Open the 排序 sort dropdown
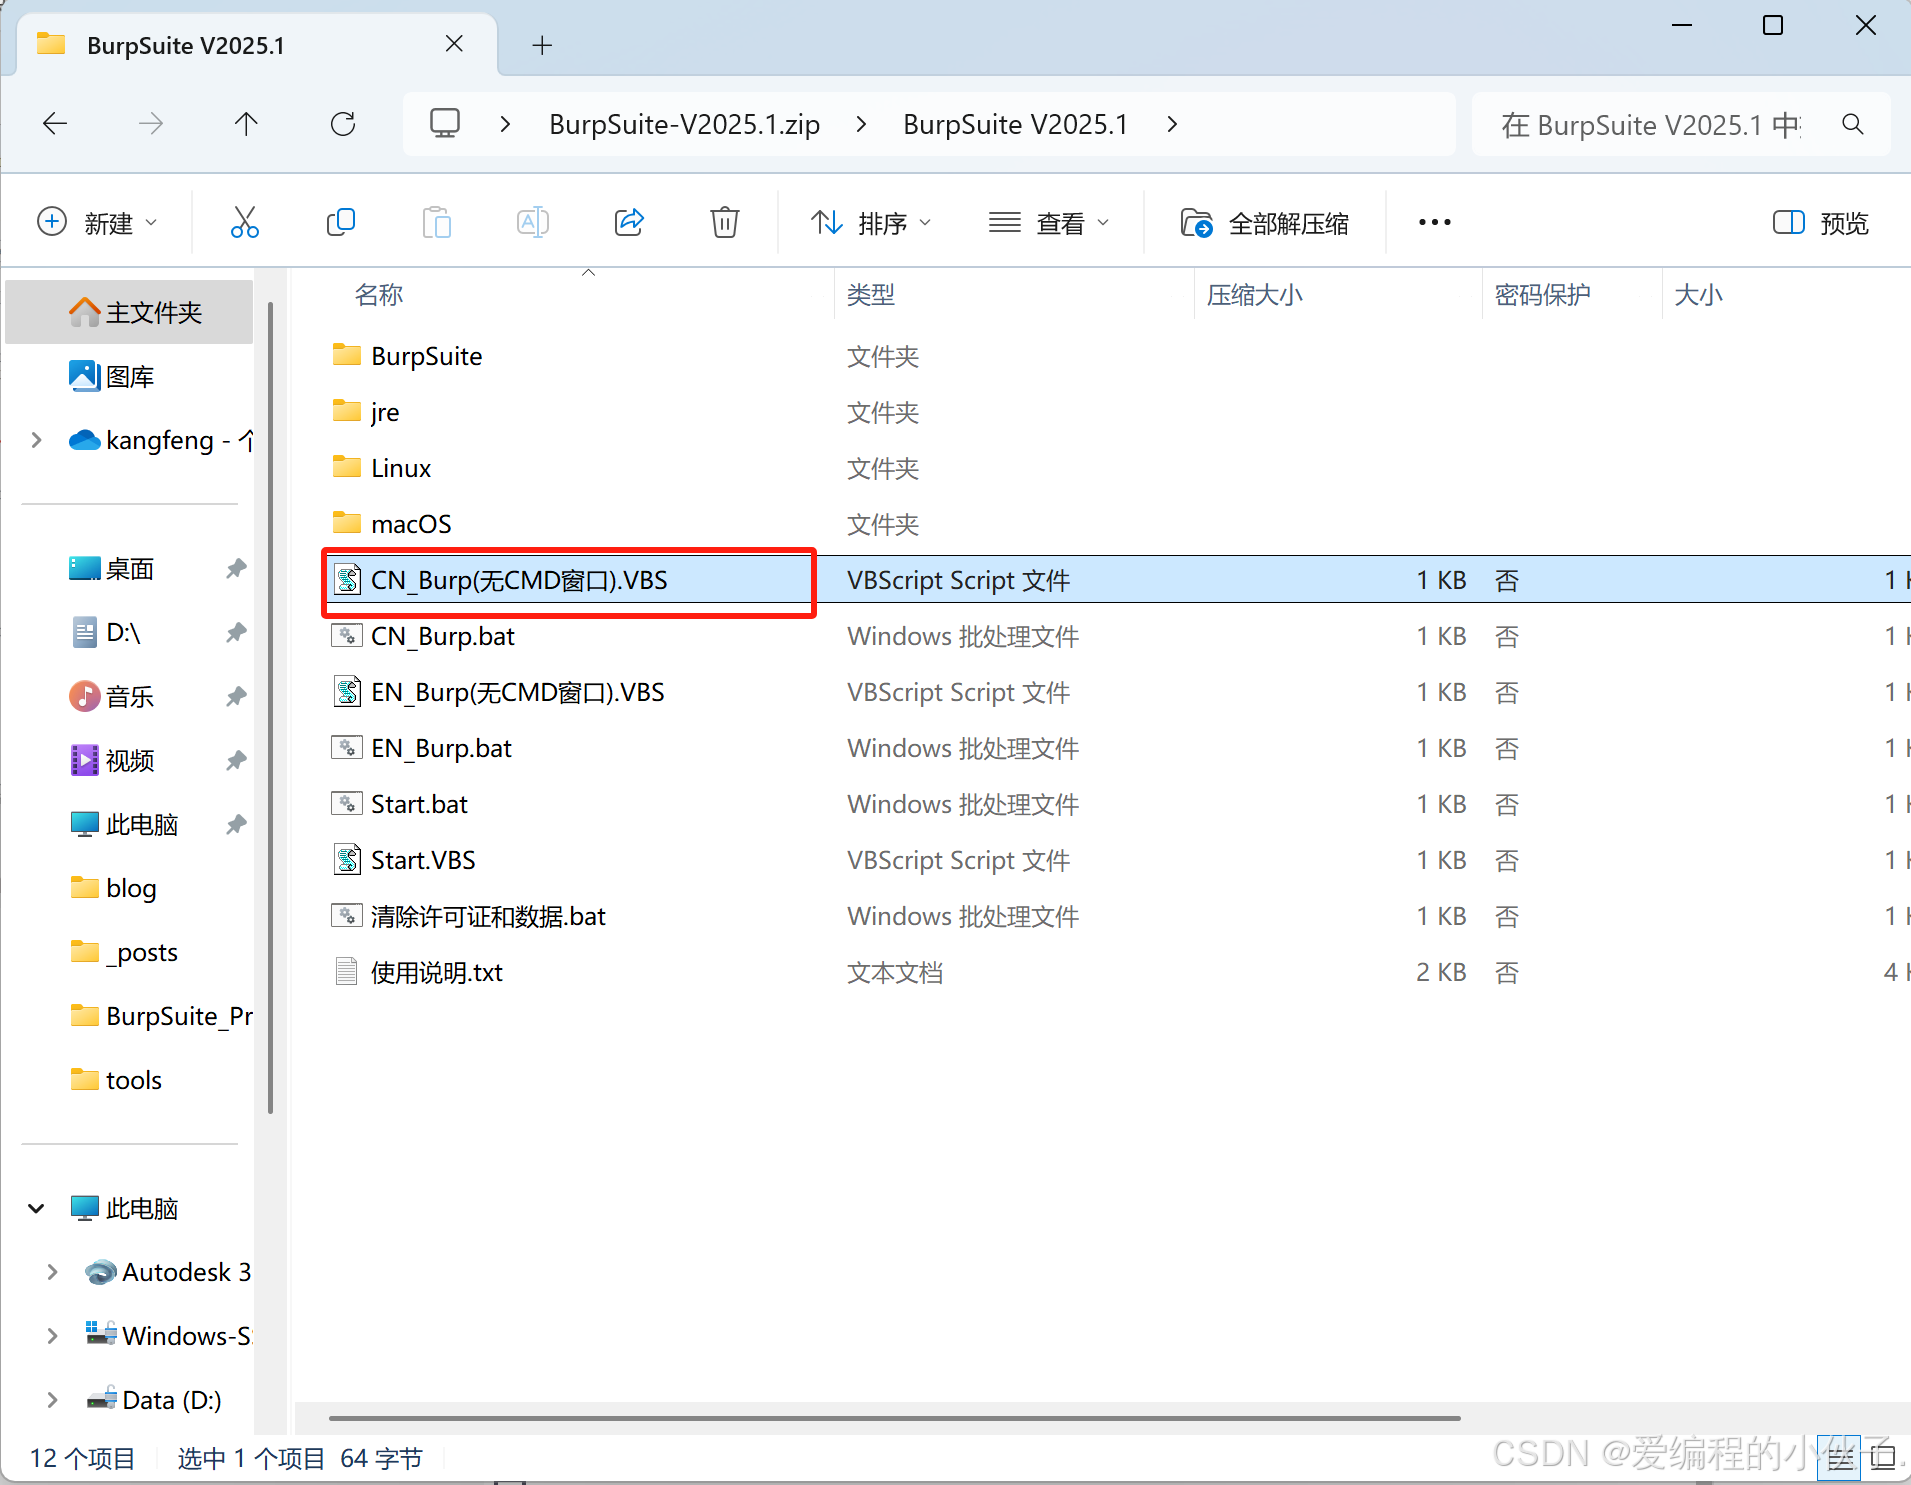Image resolution: width=1911 pixels, height=1485 pixels. pyautogui.click(x=871, y=222)
